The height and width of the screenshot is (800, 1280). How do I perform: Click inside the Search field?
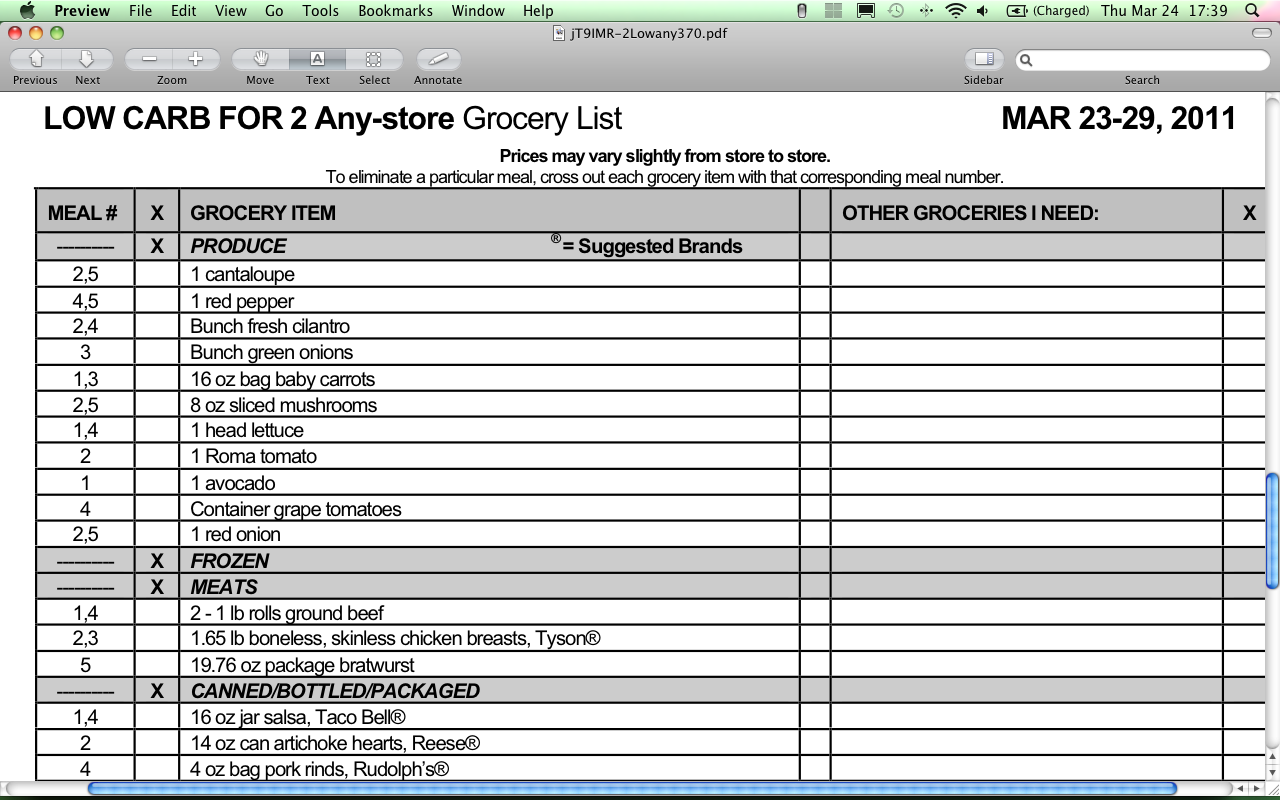coord(1140,60)
